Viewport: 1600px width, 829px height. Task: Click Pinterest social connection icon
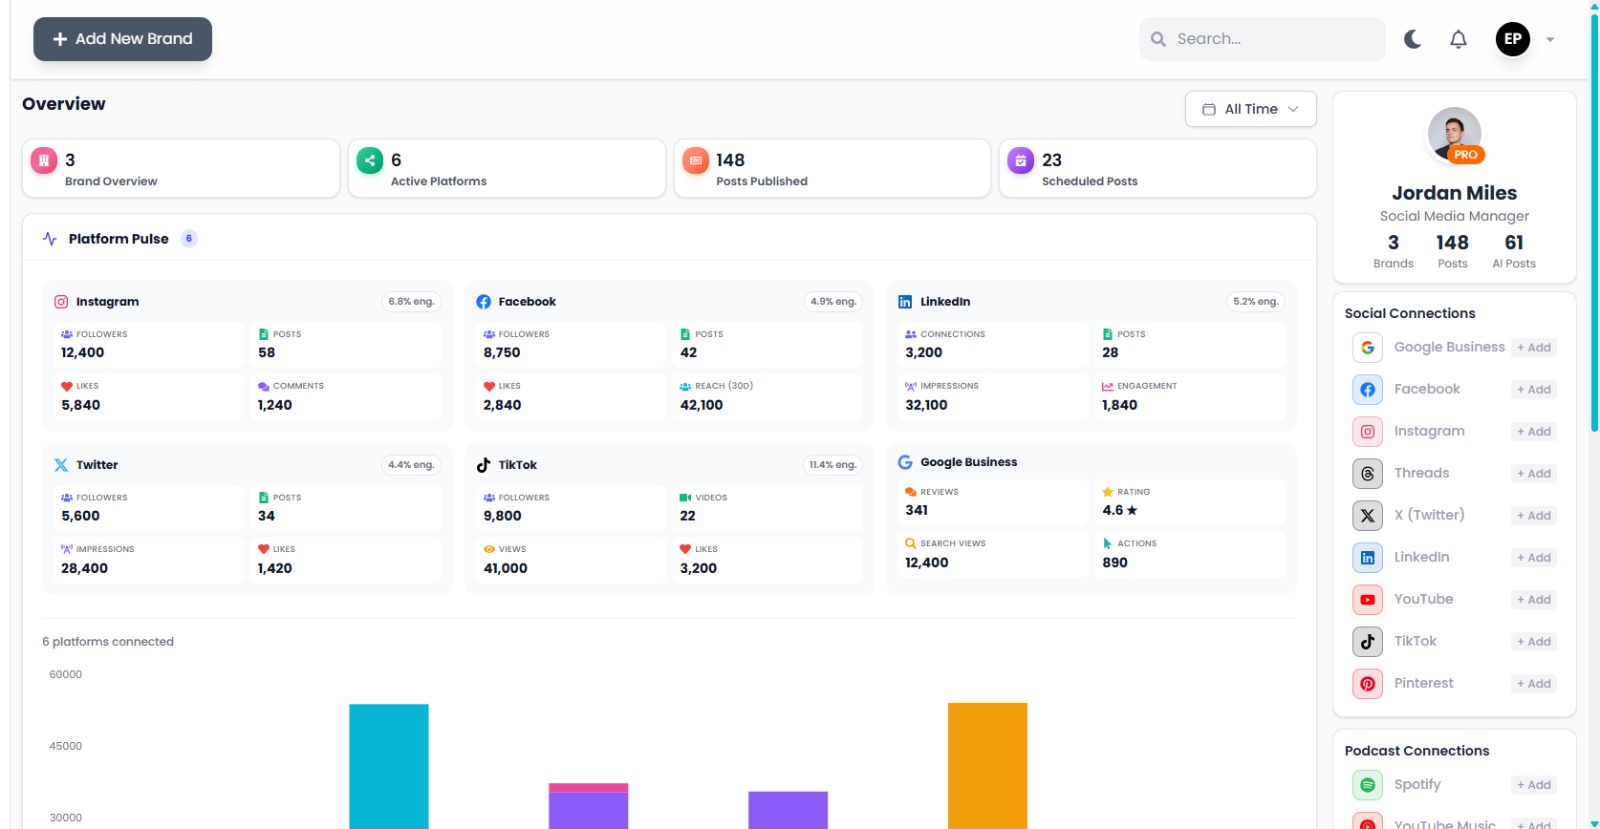pos(1367,684)
